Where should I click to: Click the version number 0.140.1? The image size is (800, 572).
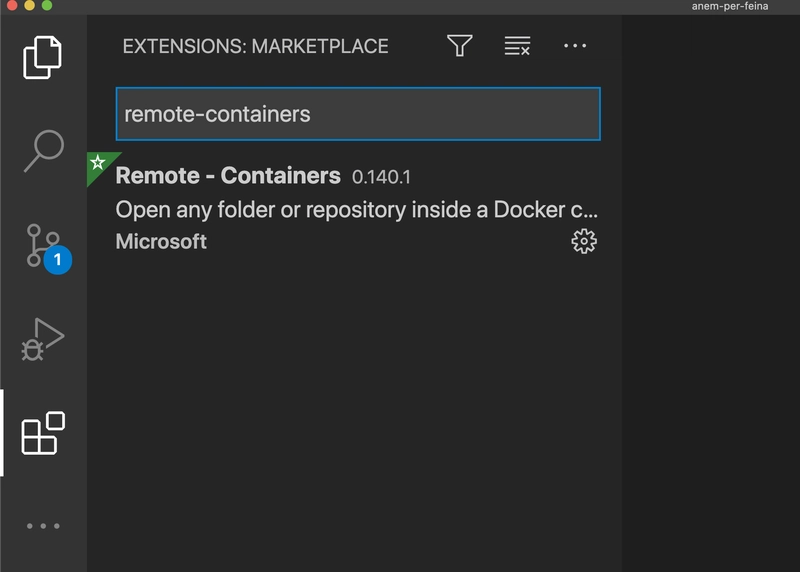pyautogui.click(x=381, y=177)
